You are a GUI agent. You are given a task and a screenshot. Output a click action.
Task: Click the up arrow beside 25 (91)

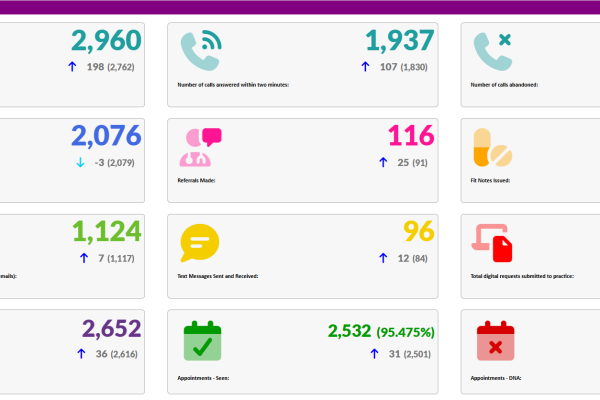coord(381,163)
